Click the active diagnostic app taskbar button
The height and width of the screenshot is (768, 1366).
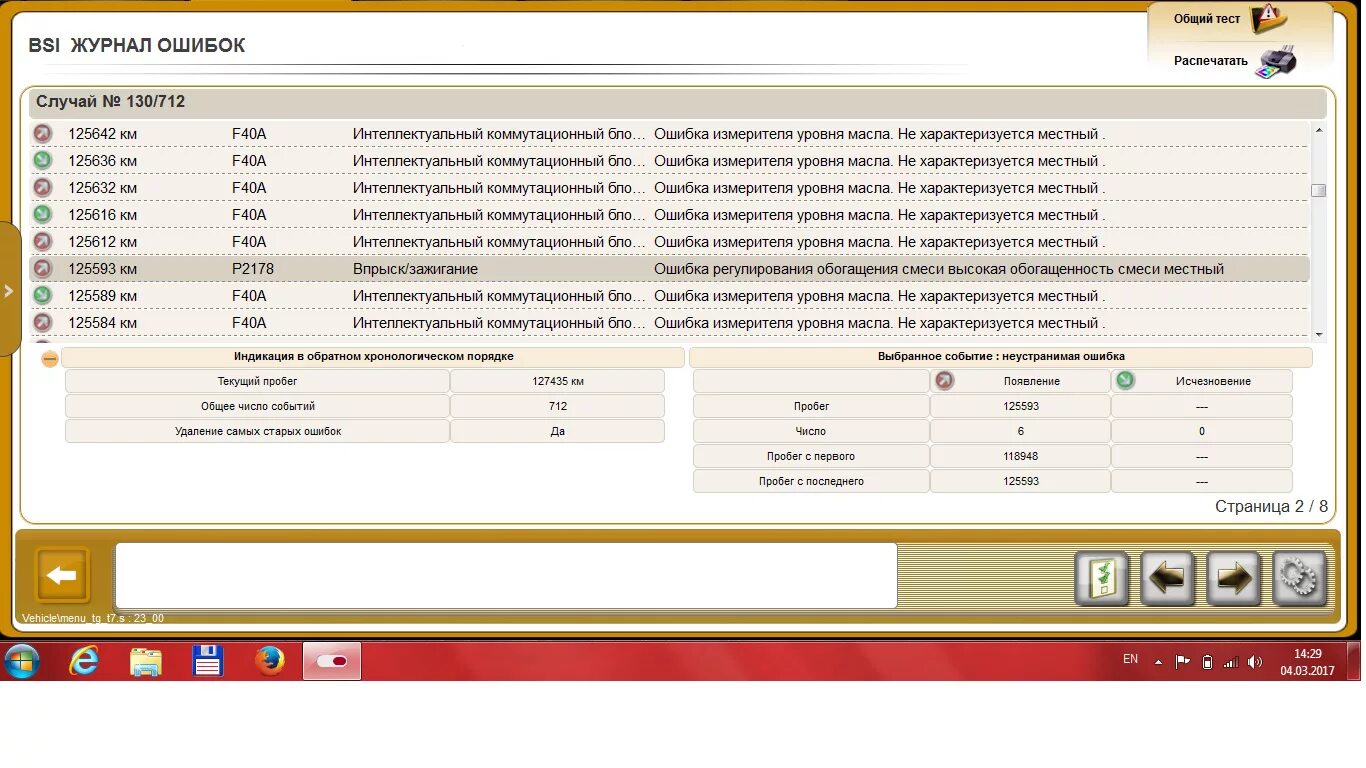[332, 661]
